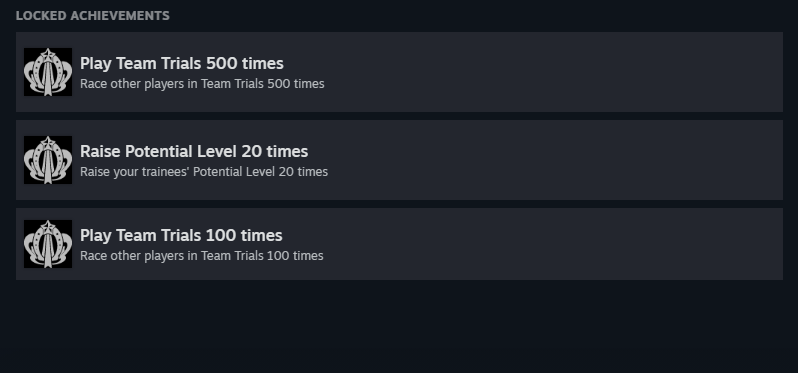Click the star atop the Team Trials 100 crown
The image size is (798, 373).
pos(48,227)
